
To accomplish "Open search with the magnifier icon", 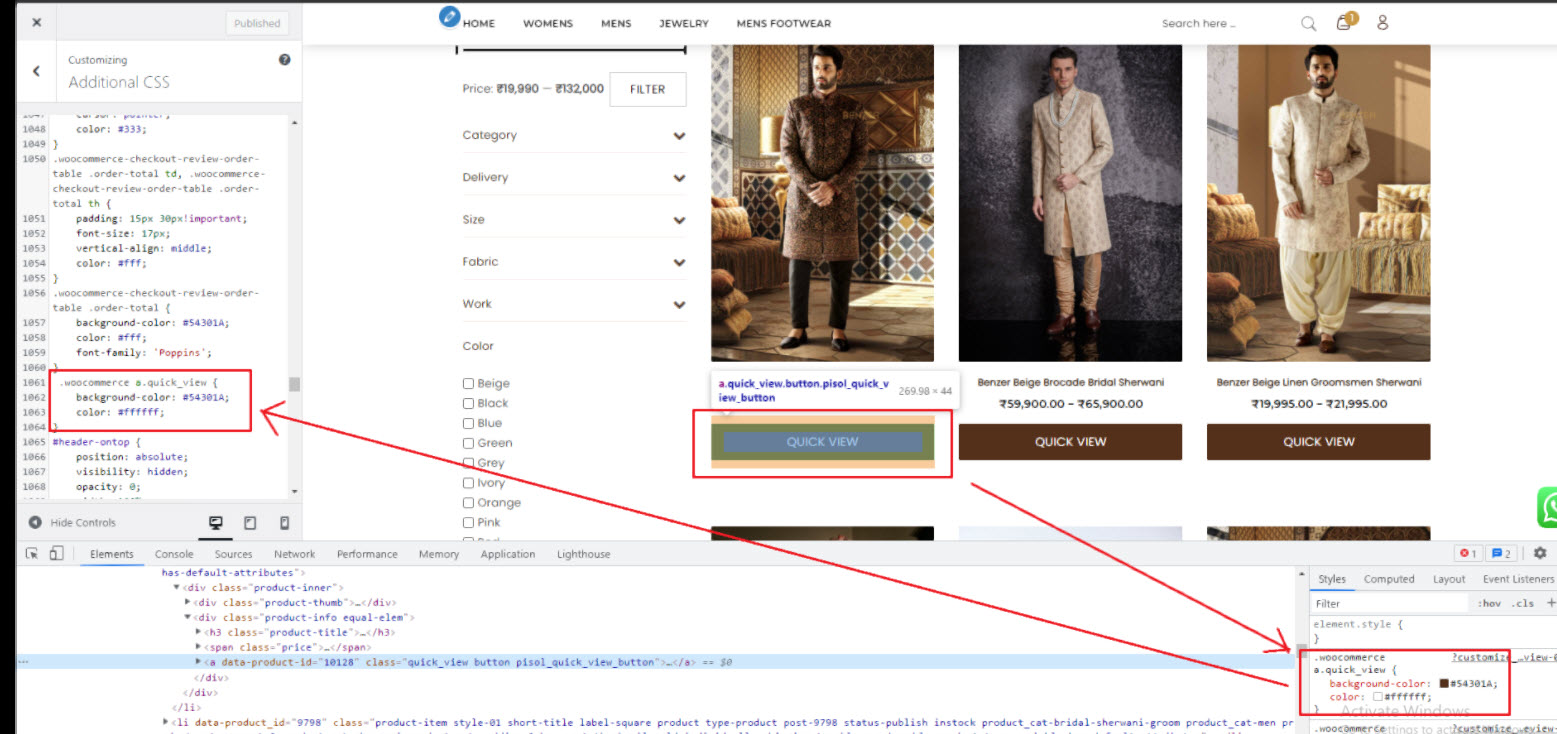I will pos(1308,23).
